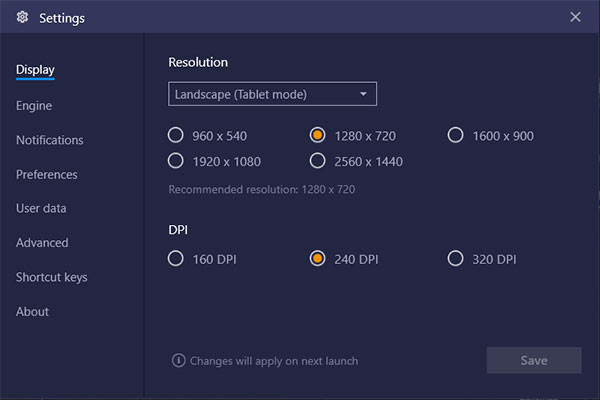Viewport: 600px width, 400px height.
Task: Click the Save button
Action: pyautogui.click(x=534, y=360)
